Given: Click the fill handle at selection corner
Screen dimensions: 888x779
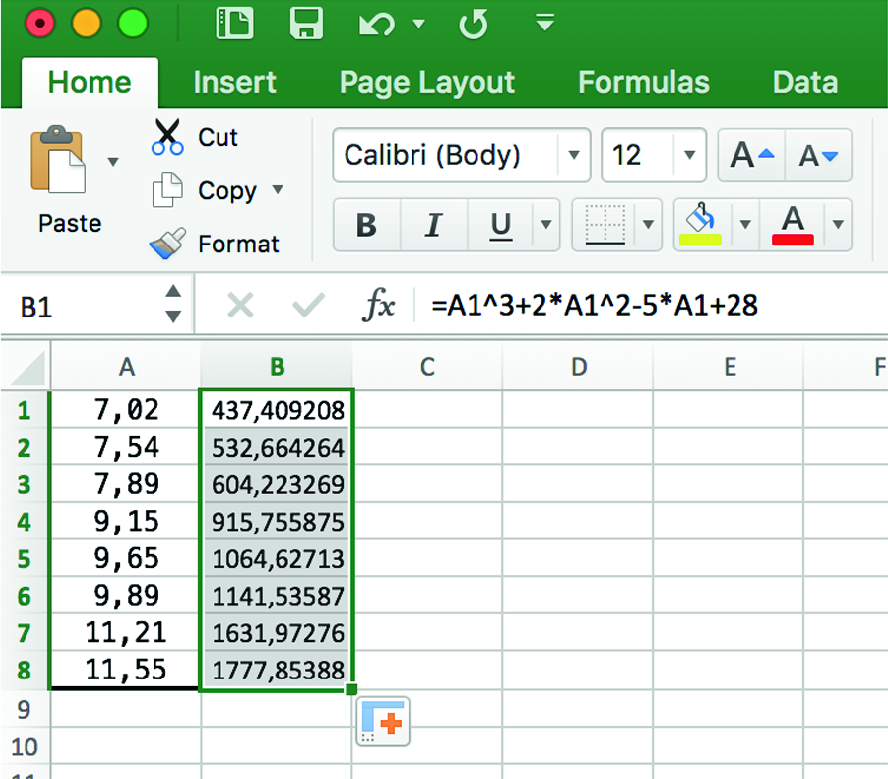Looking at the screenshot, I should coord(351,689).
